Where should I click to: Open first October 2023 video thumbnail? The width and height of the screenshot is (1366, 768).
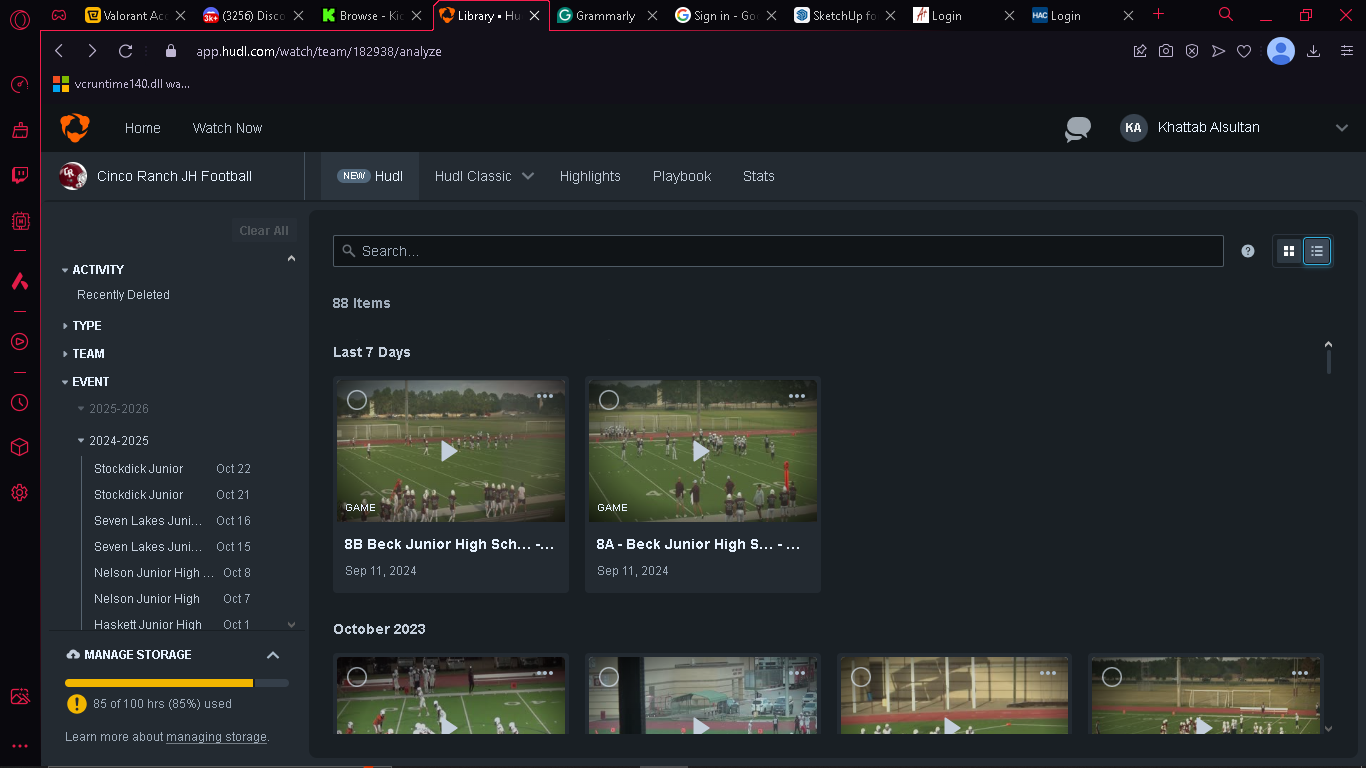[450, 696]
